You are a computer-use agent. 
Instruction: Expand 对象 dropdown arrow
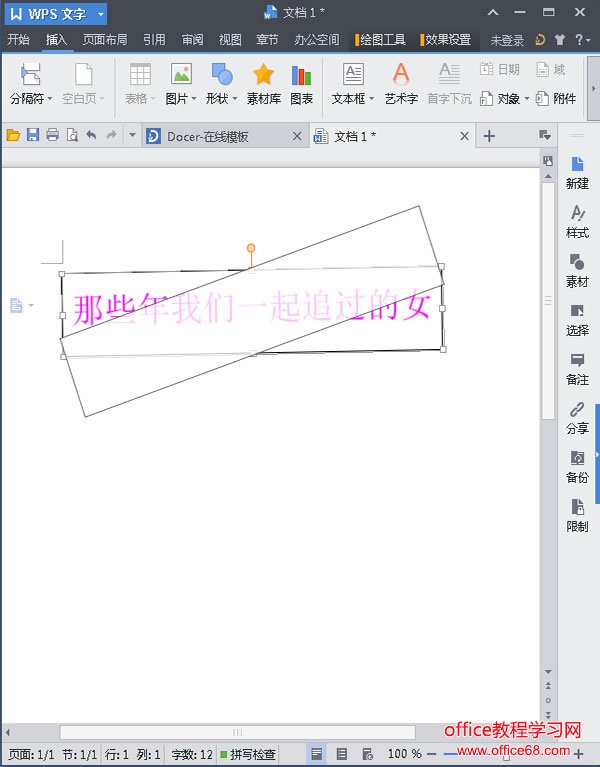527,98
